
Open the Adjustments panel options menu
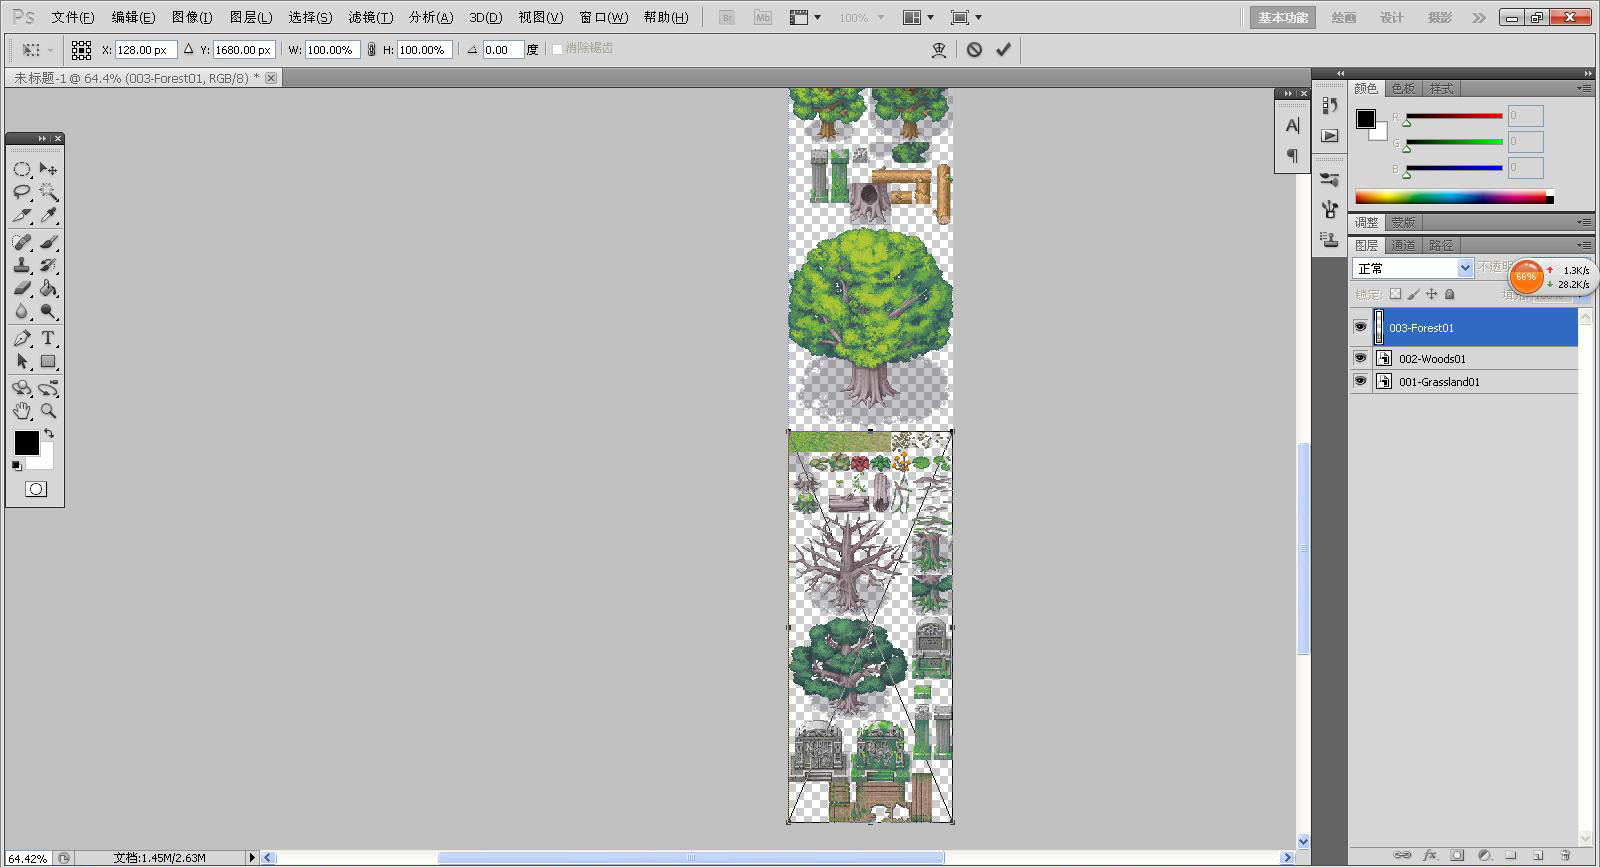[1585, 222]
